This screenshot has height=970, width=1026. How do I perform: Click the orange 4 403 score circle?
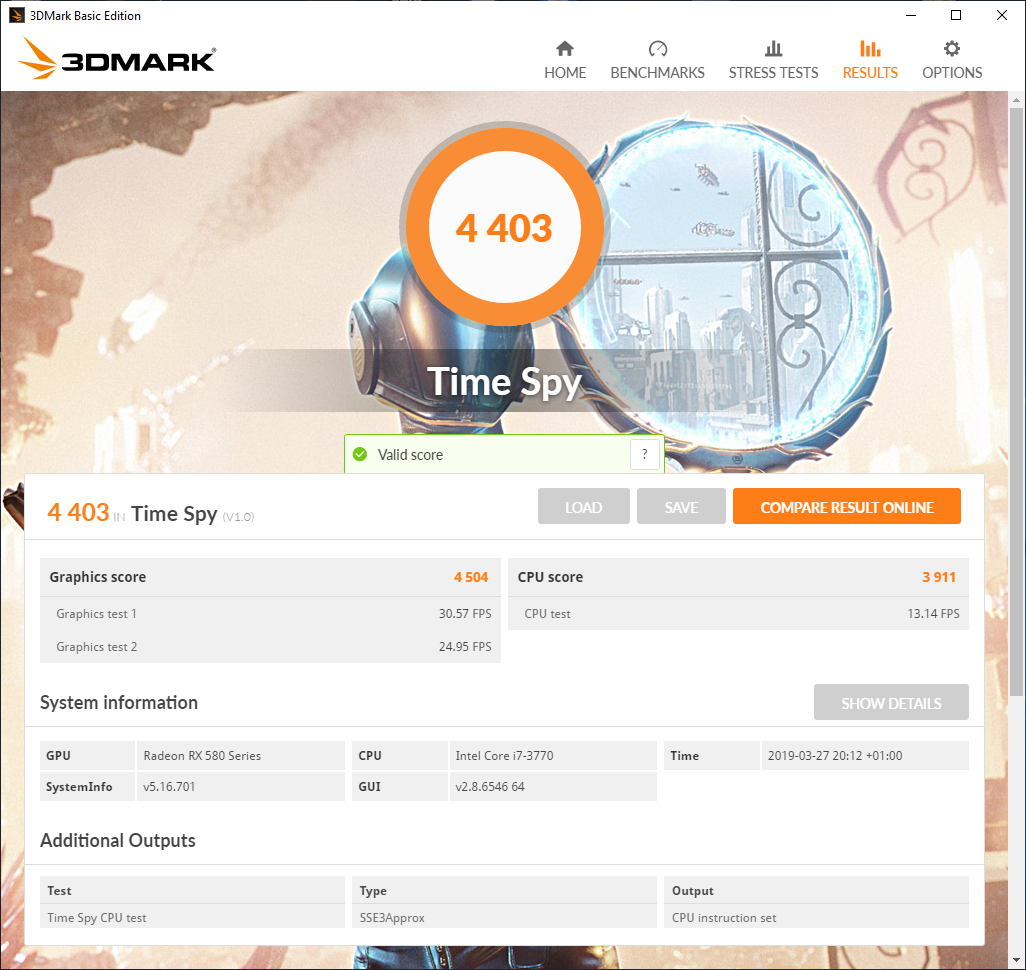point(504,227)
